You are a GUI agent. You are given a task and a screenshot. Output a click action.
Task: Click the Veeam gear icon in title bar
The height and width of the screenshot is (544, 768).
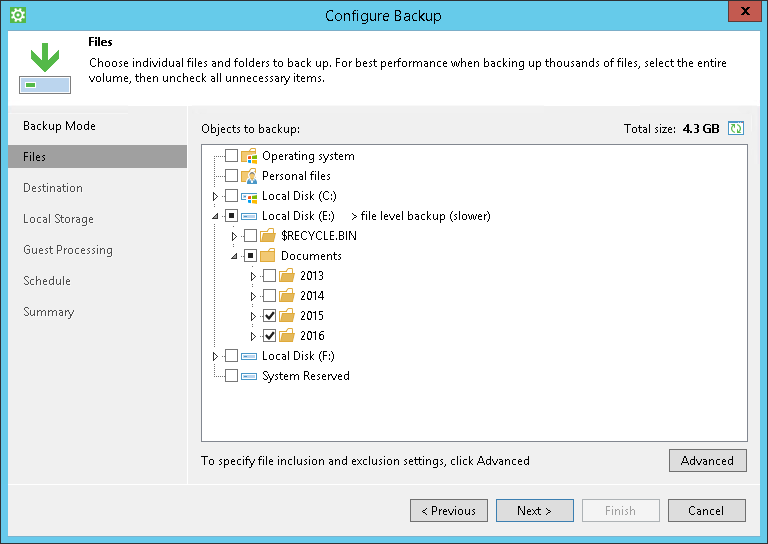coord(17,15)
